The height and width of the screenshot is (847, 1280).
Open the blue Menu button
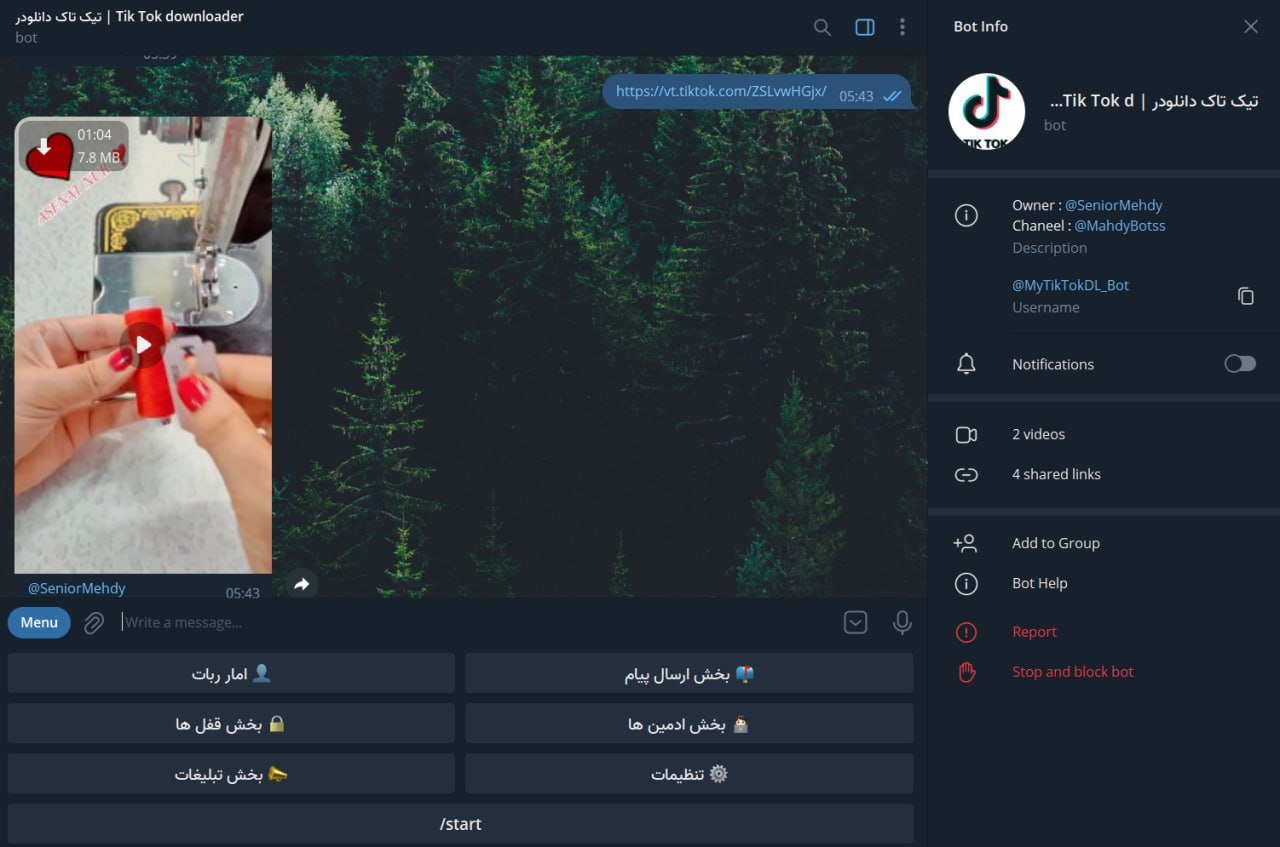pyautogui.click(x=39, y=622)
